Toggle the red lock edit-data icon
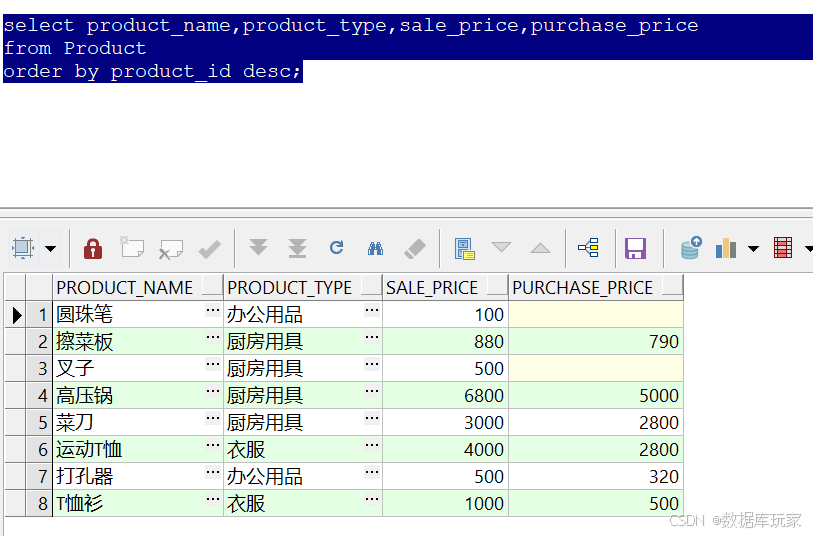 click(x=93, y=248)
